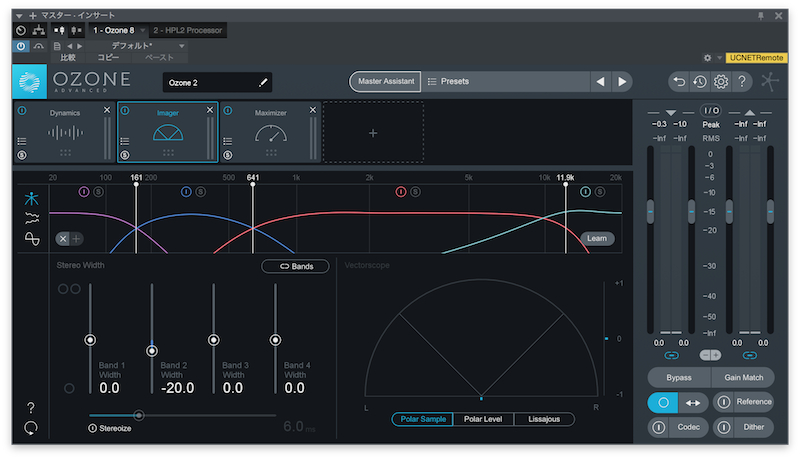
Task: Click the undo arrow icon
Action: (679, 82)
